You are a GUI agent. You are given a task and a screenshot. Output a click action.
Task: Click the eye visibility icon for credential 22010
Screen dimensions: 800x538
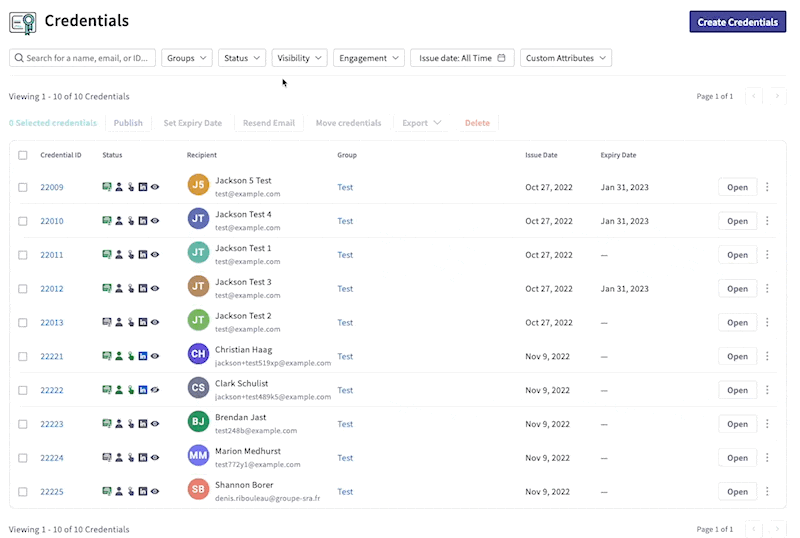[x=155, y=221]
